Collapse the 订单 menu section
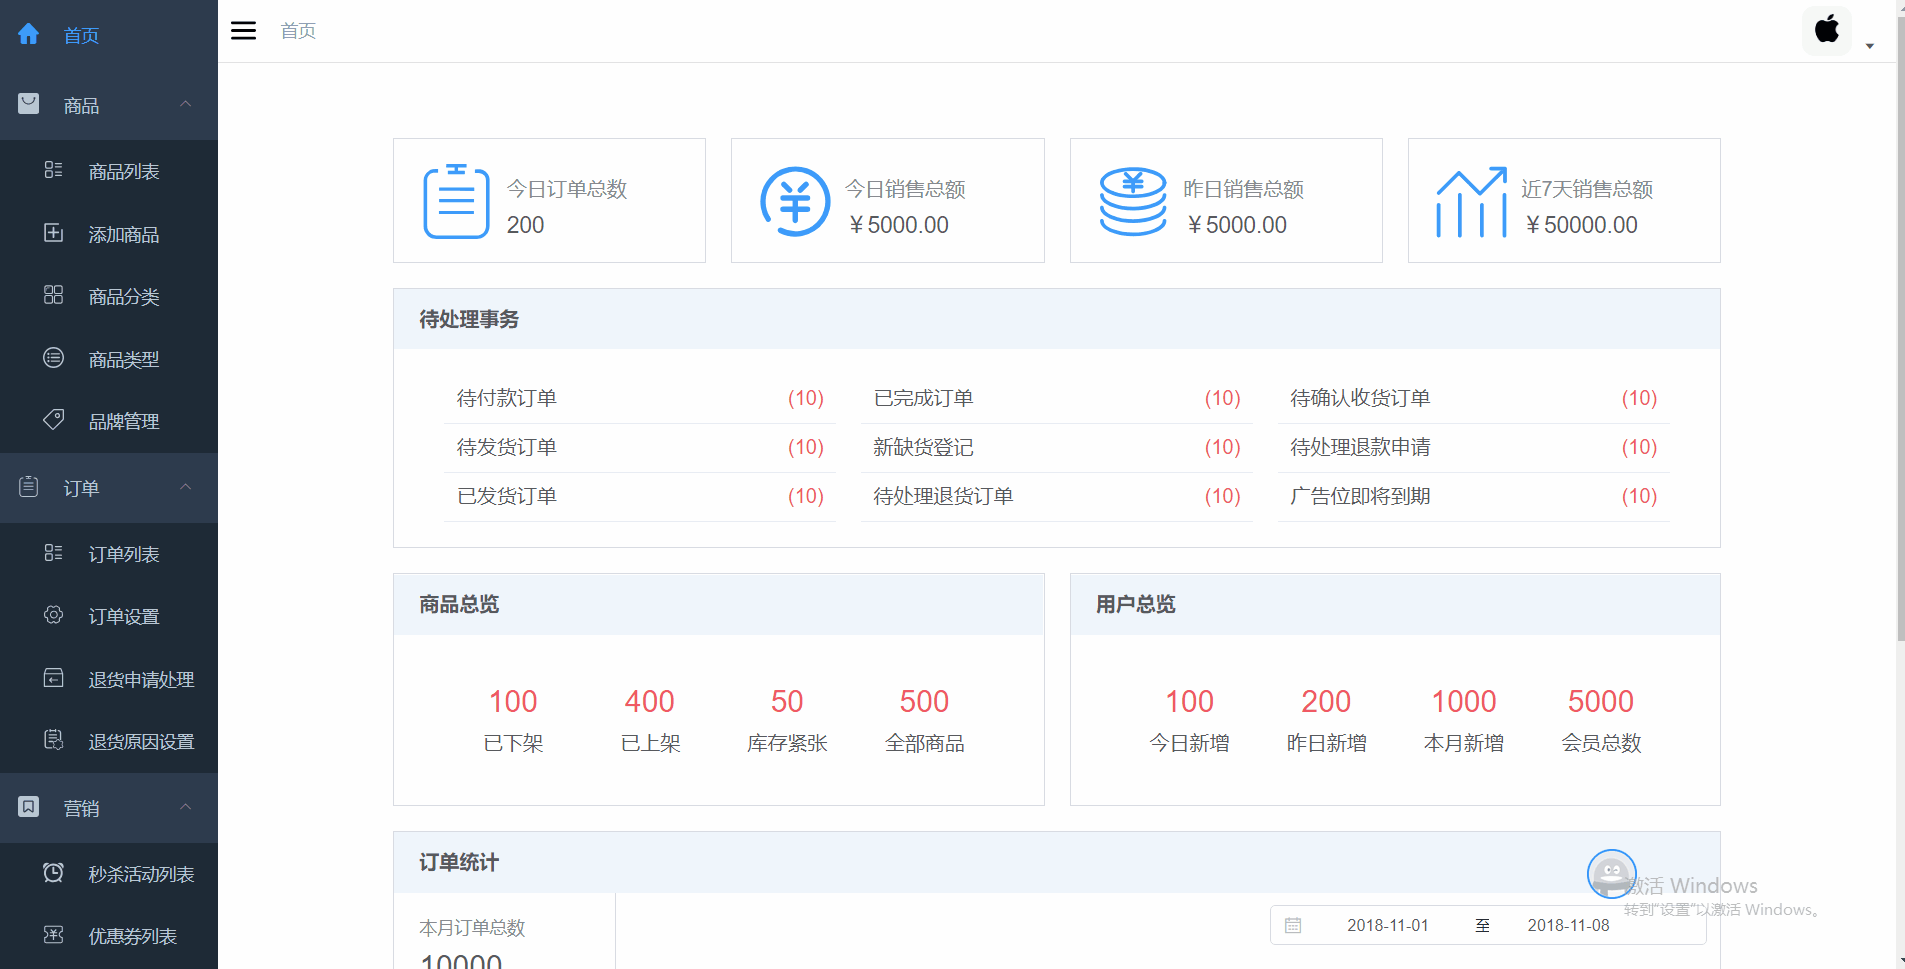The height and width of the screenshot is (969, 1905). [x=184, y=487]
